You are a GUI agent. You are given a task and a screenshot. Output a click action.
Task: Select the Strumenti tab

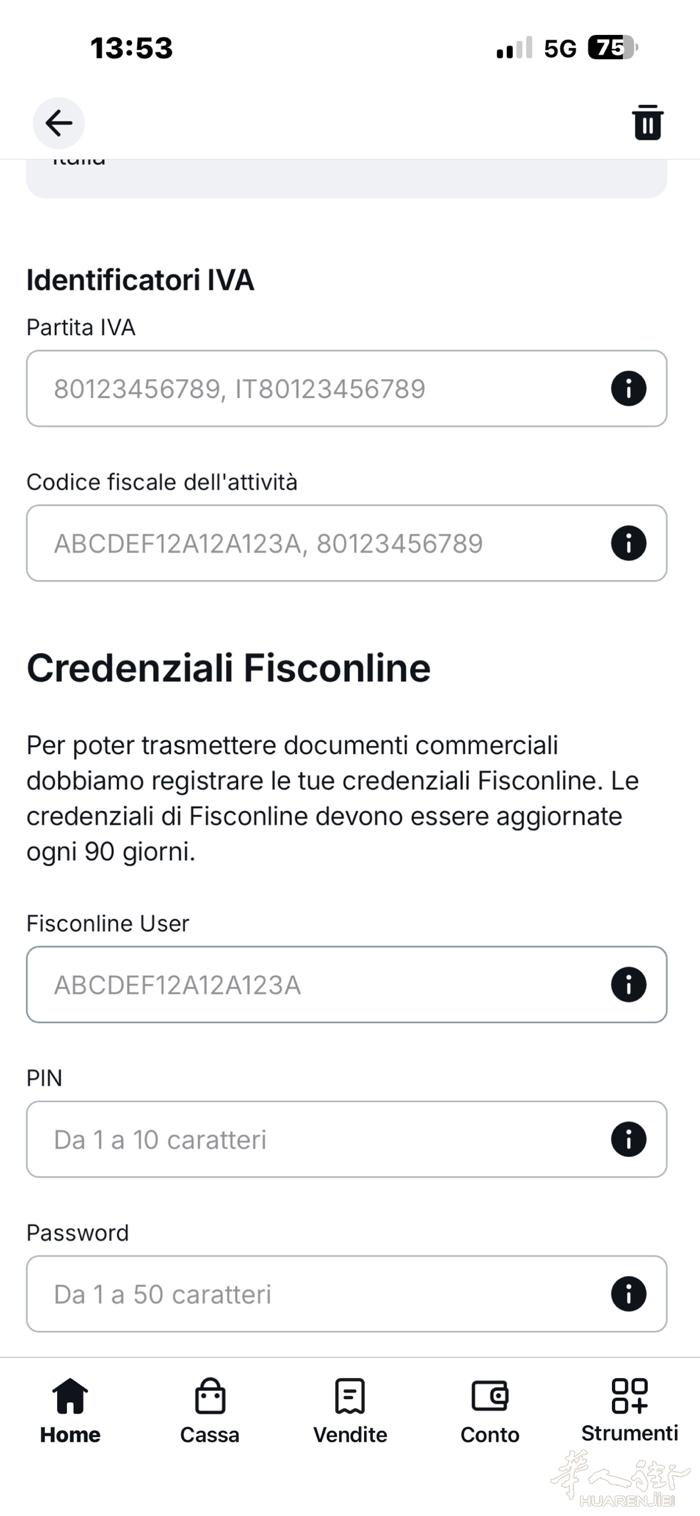point(630,1411)
